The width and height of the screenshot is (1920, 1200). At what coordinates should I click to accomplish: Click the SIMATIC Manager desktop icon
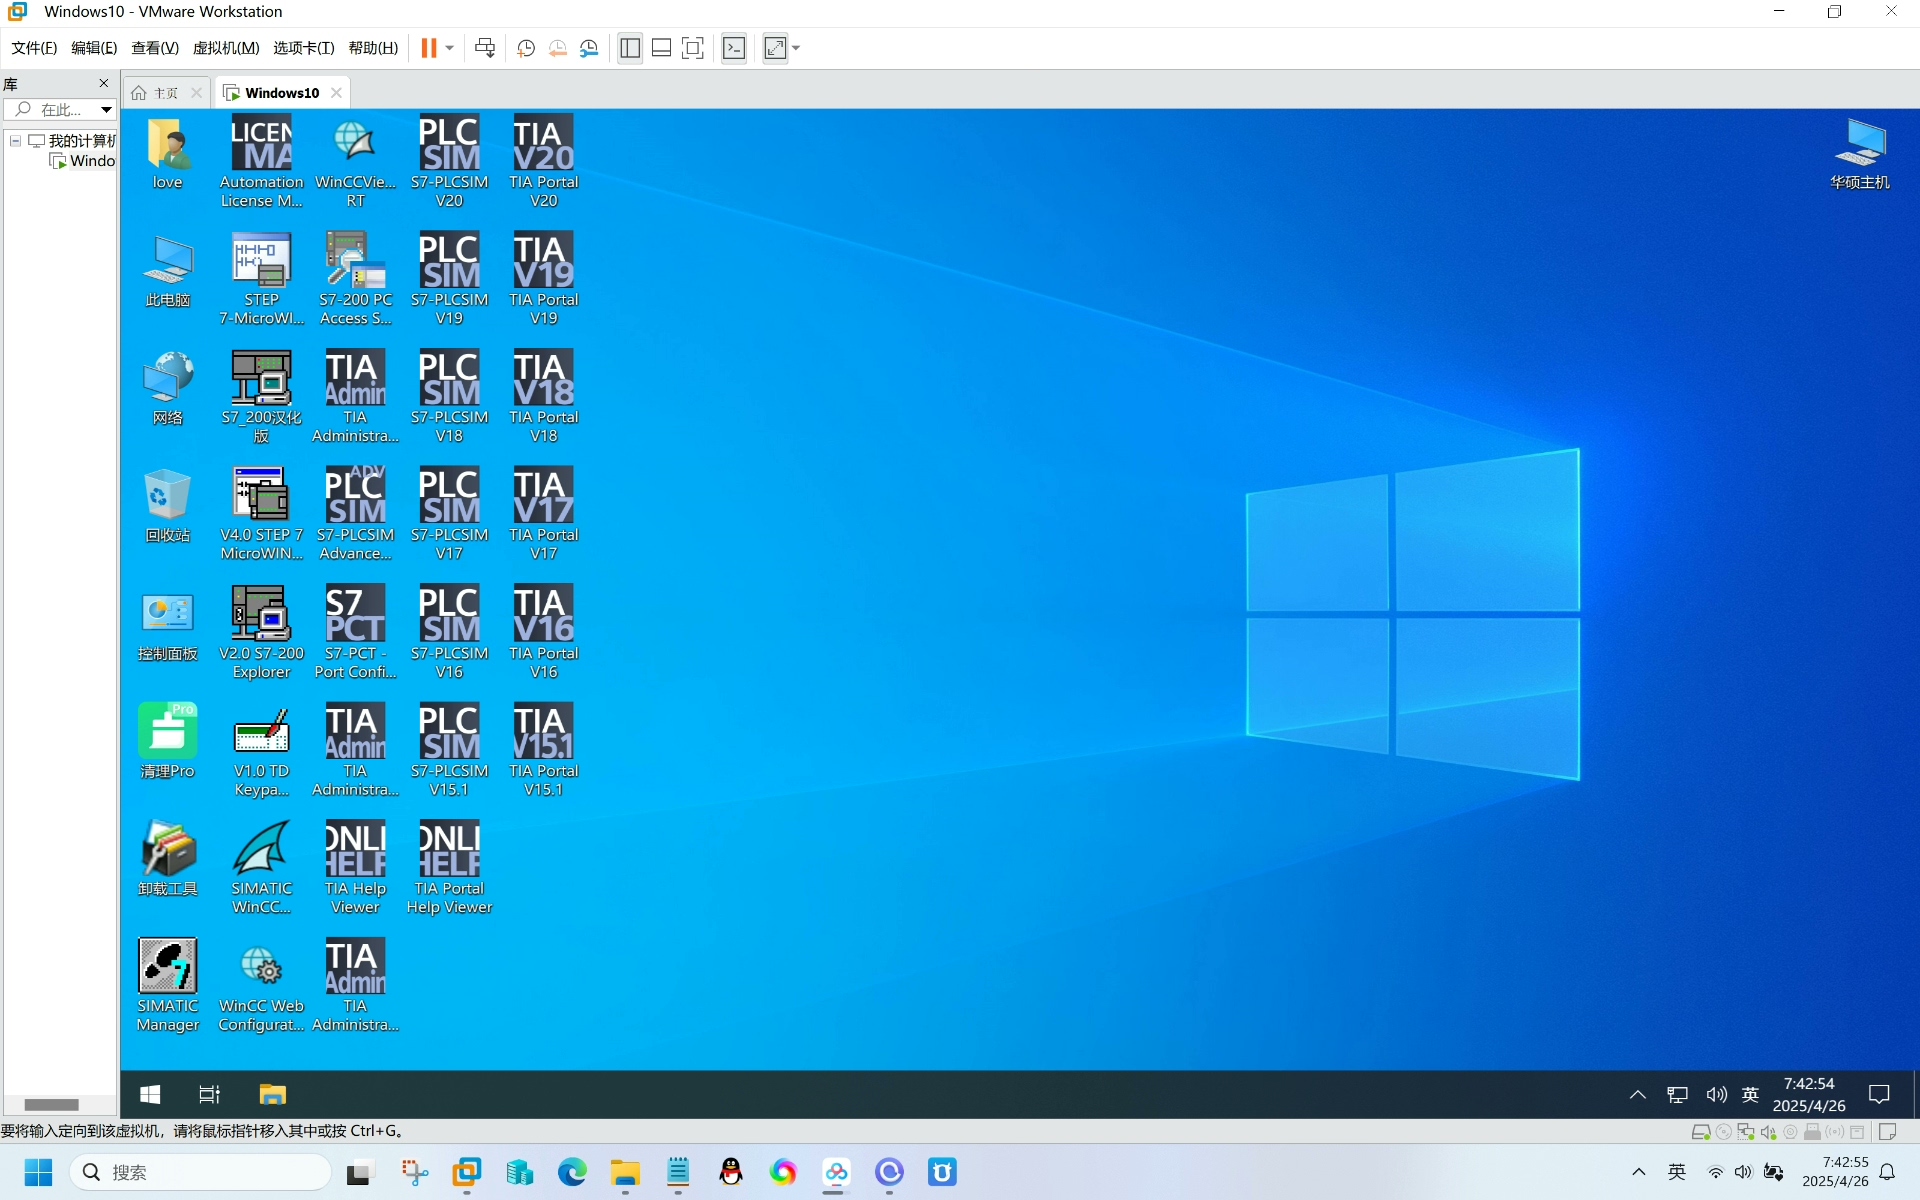click(x=168, y=985)
